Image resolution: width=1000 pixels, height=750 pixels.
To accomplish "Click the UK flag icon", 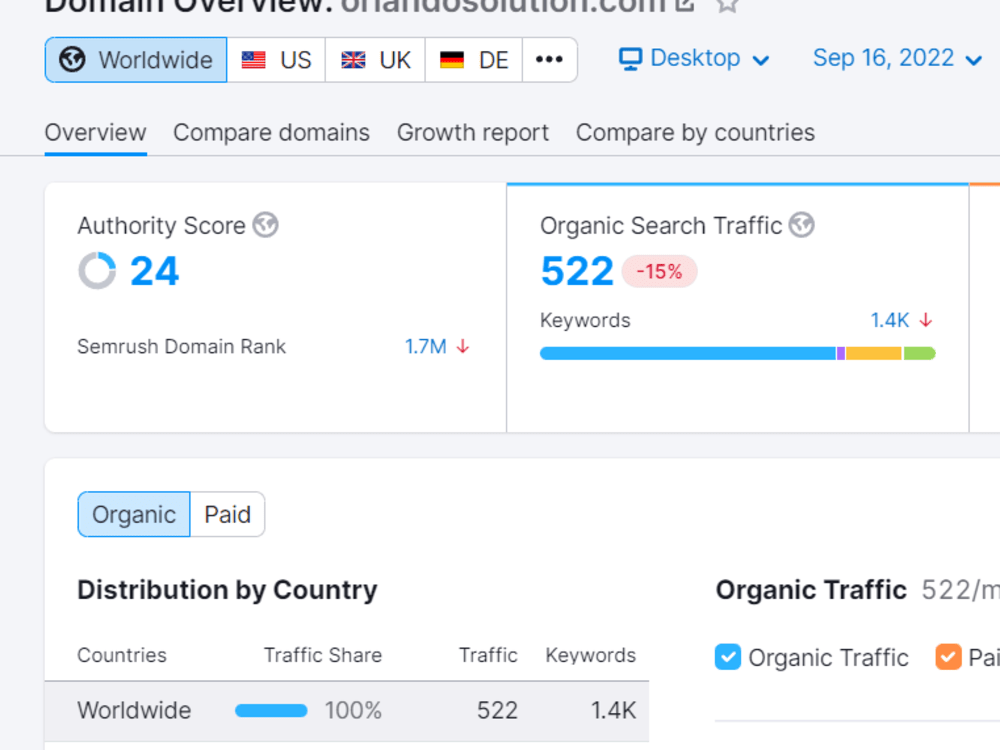I will [353, 60].
